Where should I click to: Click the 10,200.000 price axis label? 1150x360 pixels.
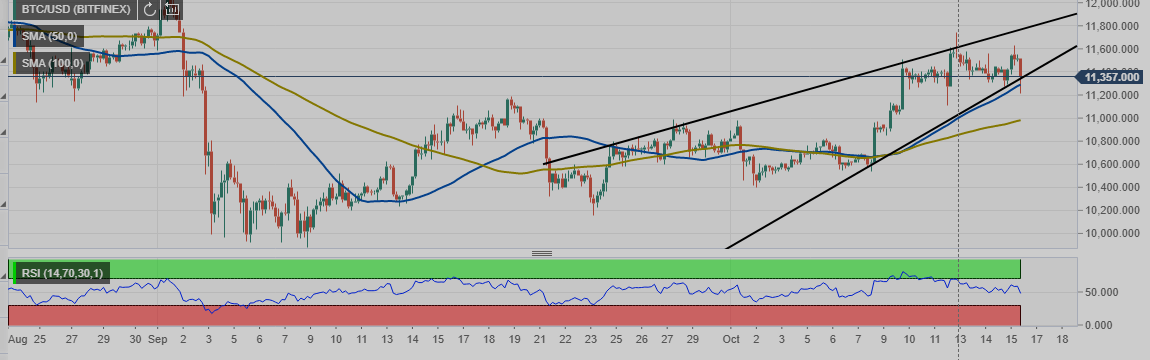point(1112,210)
